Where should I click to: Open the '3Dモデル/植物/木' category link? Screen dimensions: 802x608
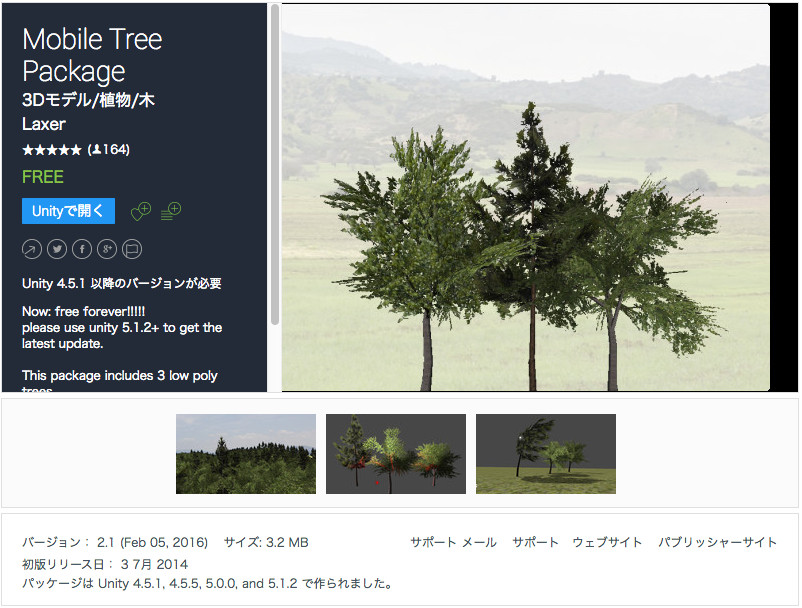88,100
